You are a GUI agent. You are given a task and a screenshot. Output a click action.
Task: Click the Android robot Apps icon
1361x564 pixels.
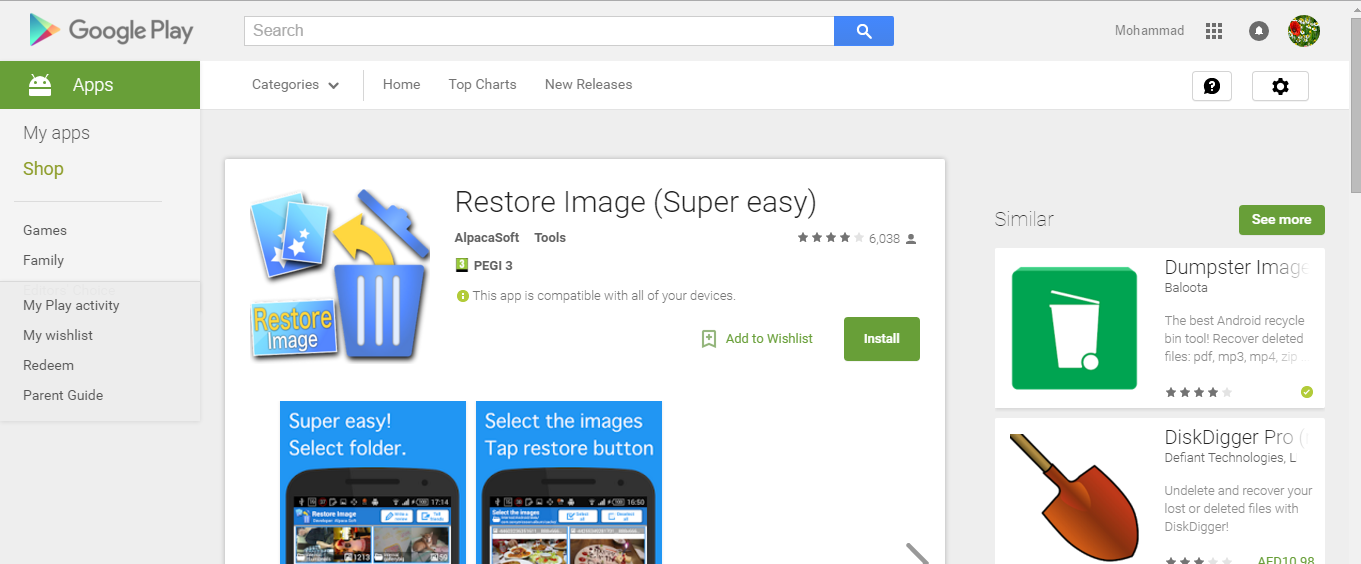pos(40,85)
